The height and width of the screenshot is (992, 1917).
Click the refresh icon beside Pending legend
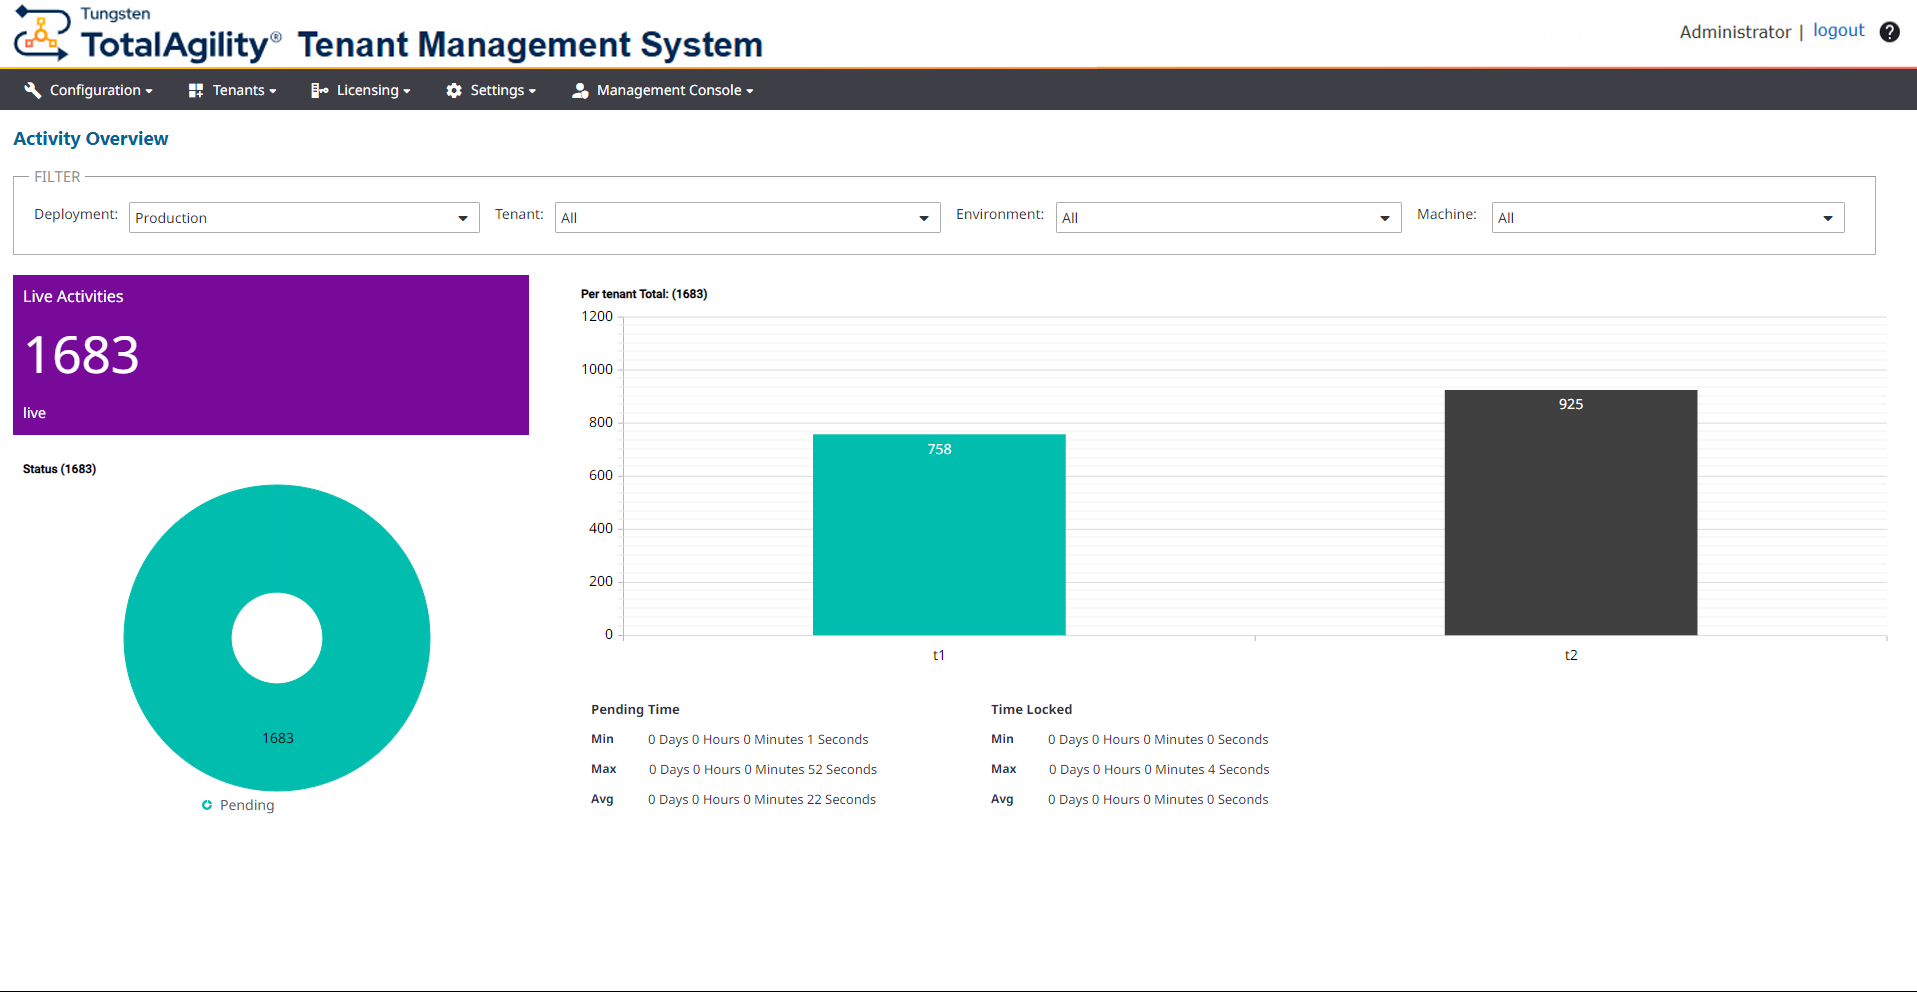[206, 805]
